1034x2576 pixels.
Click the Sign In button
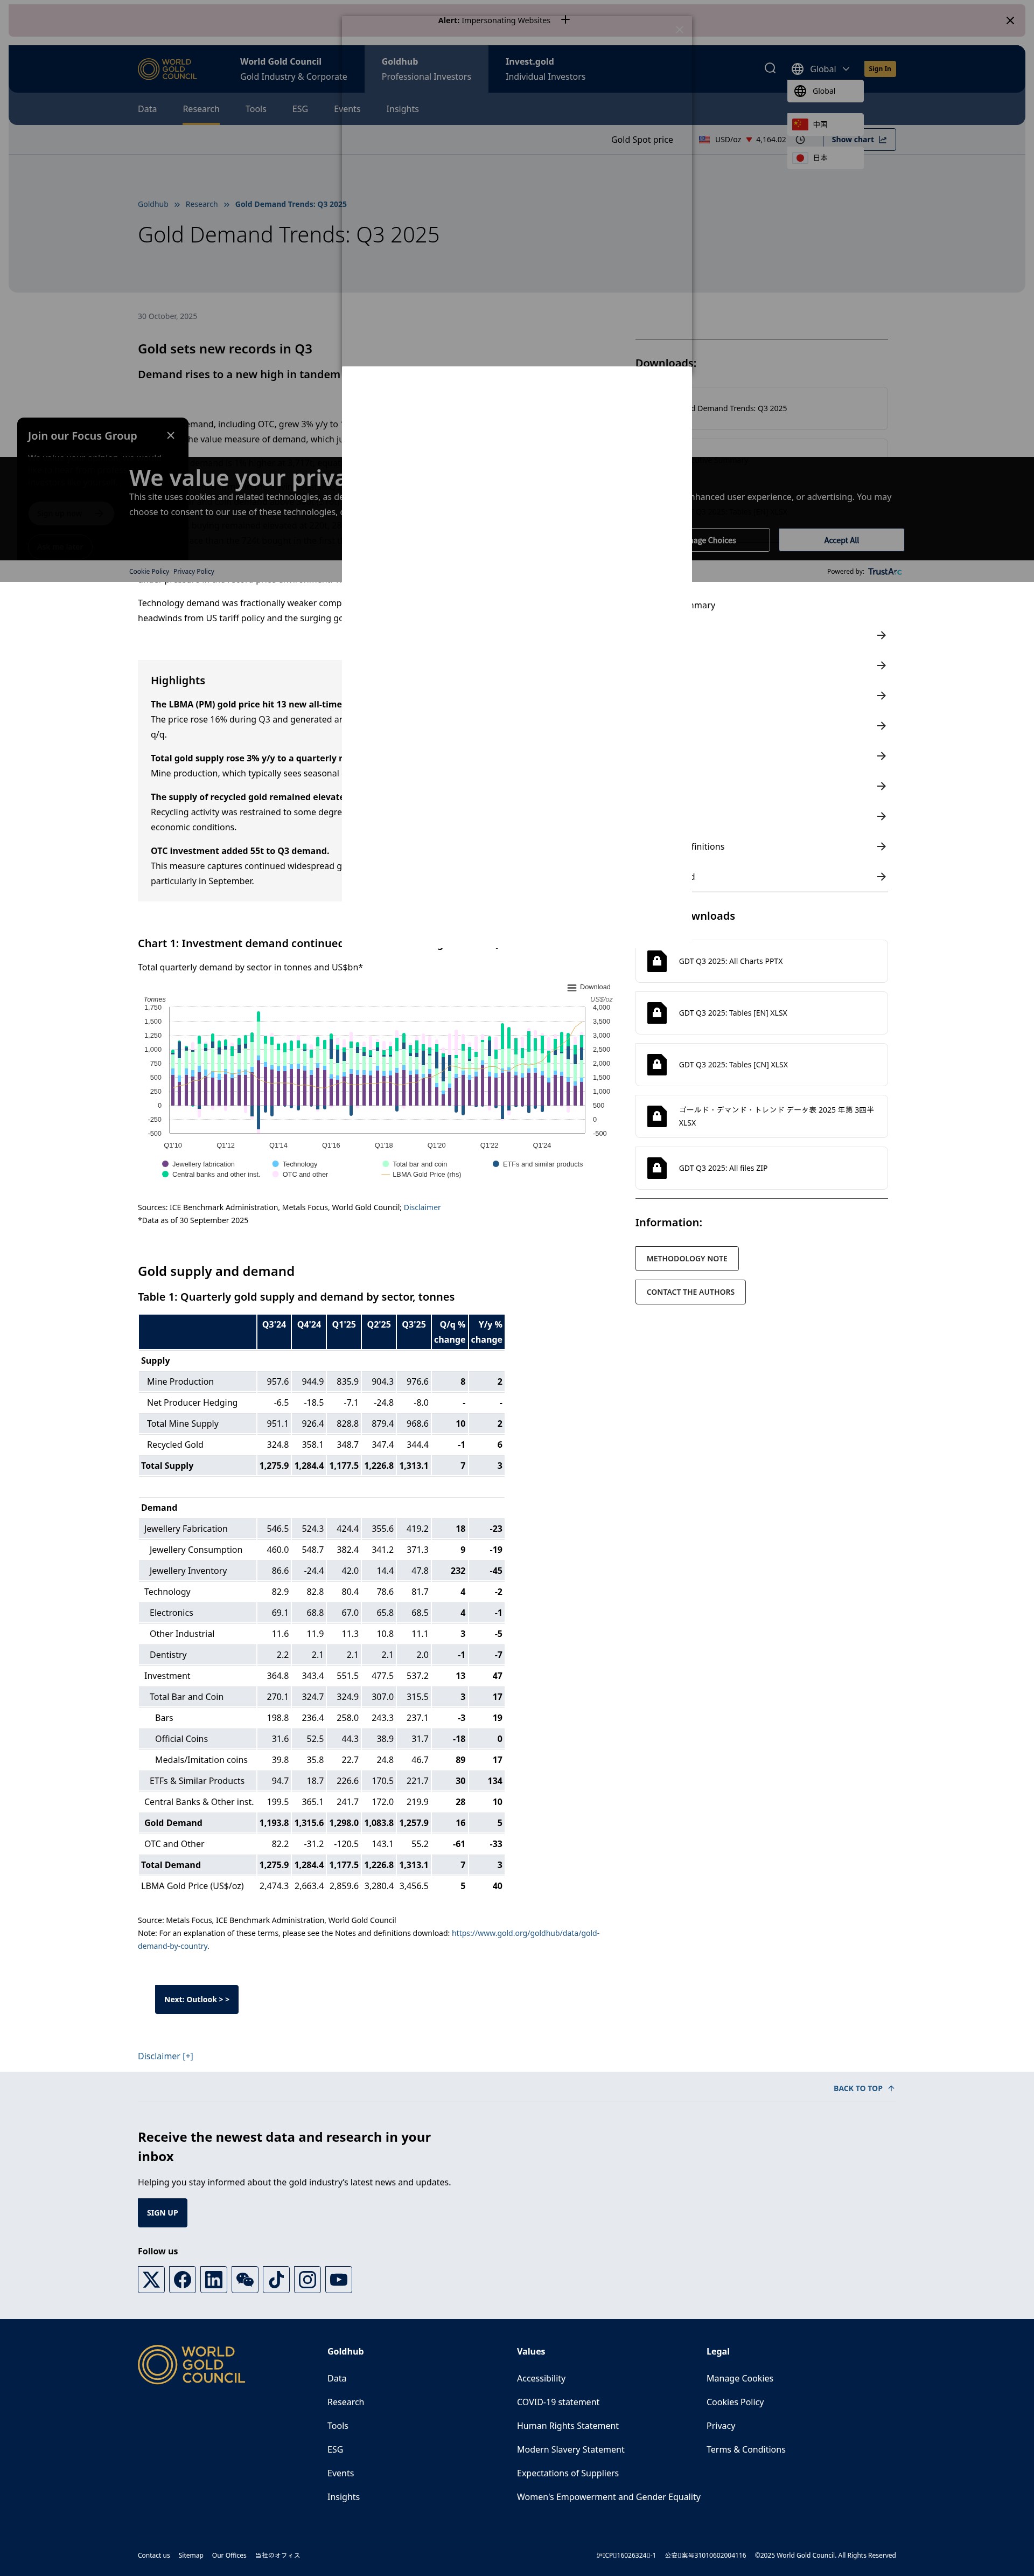[x=879, y=69]
